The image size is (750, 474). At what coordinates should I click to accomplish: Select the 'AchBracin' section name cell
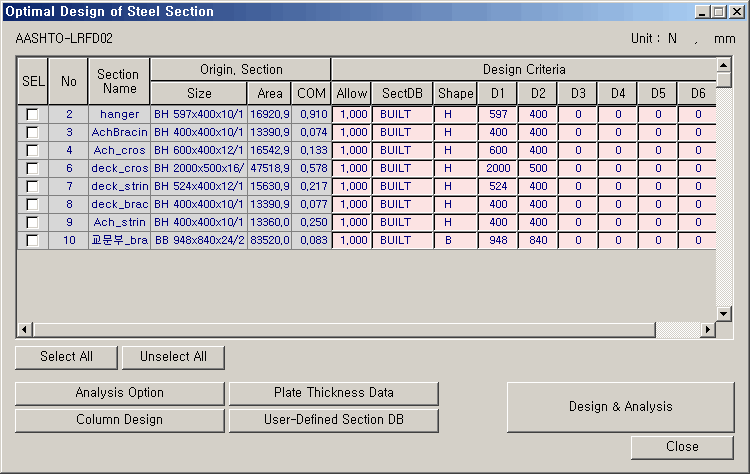(x=120, y=132)
